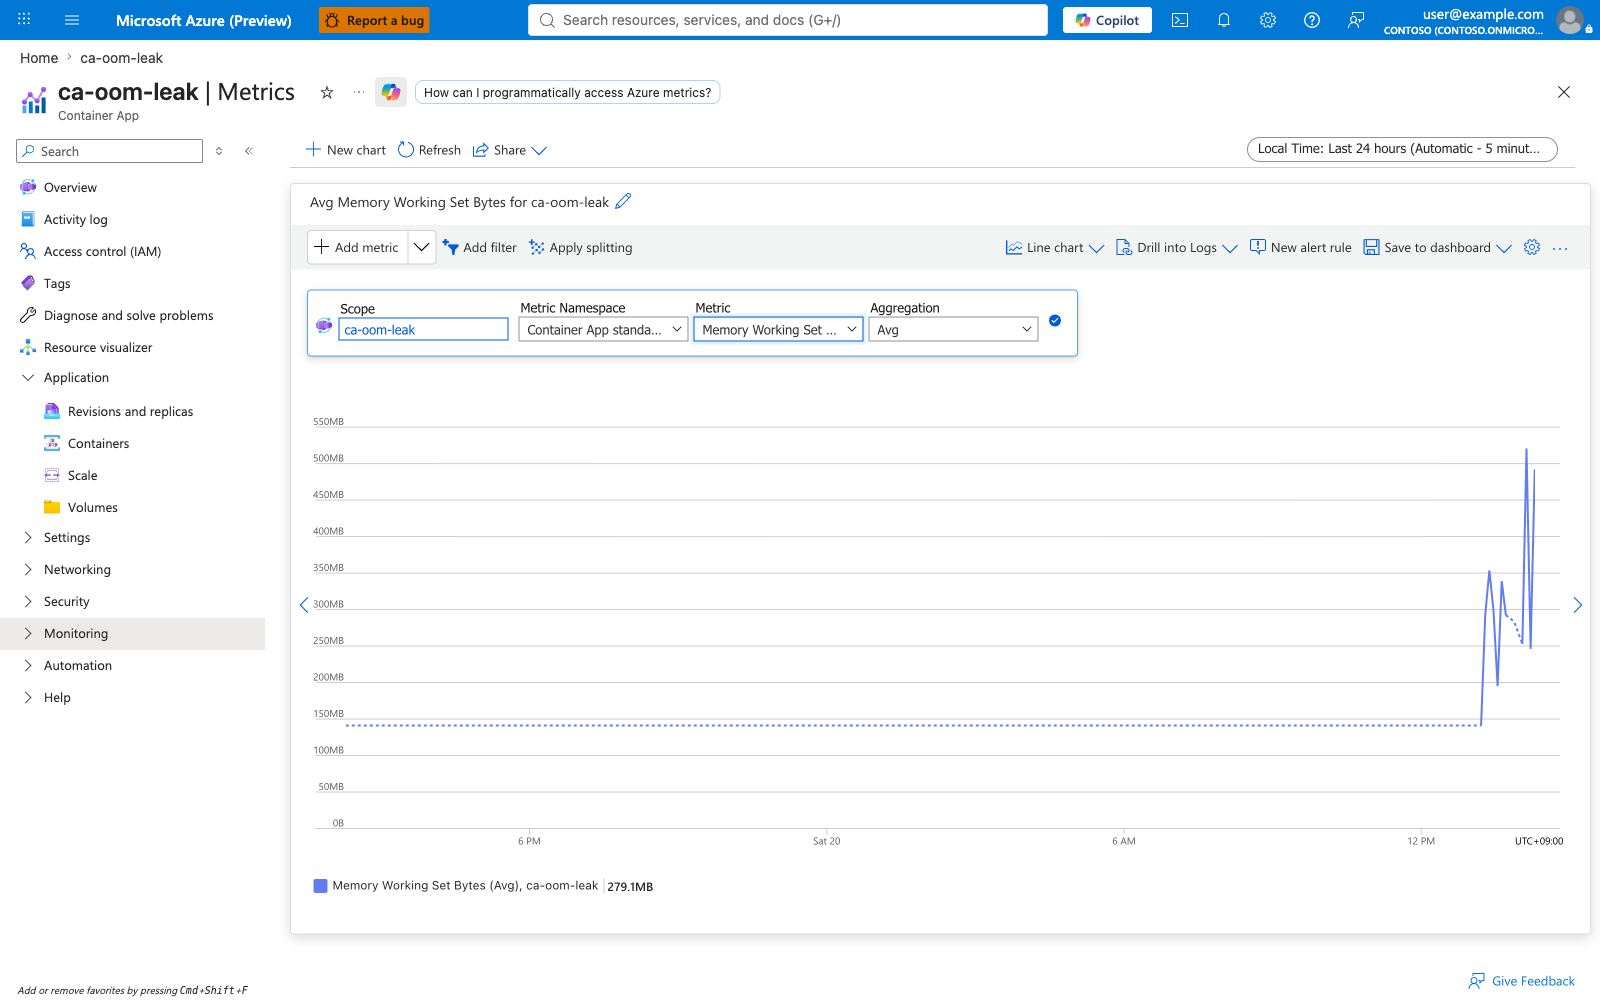Click the Report a bug button
The width and height of the screenshot is (1600, 1000).
[375, 20]
